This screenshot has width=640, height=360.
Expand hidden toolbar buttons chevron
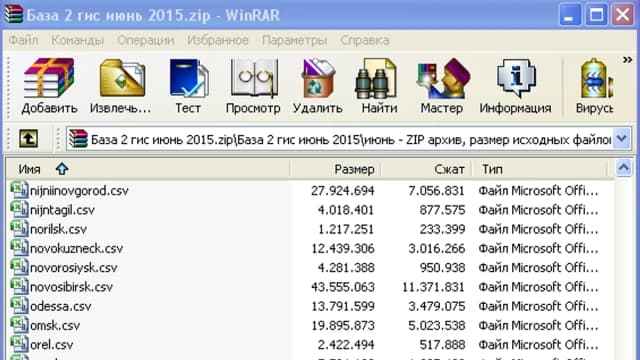point(627,60)
